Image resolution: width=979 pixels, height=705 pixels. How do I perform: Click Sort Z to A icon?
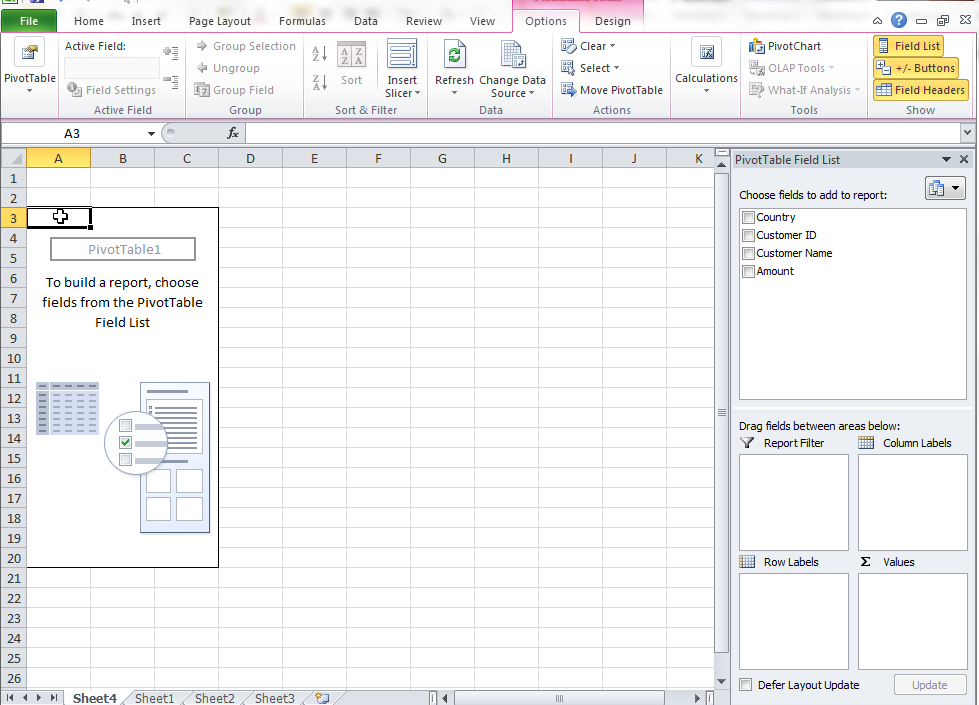pos(319,82)
